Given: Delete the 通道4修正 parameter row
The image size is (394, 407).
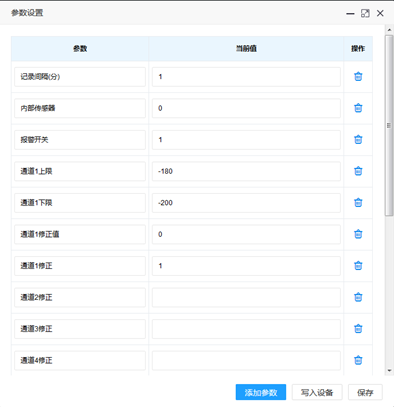Looking at the screenshot, I should [x=358, y=360].
